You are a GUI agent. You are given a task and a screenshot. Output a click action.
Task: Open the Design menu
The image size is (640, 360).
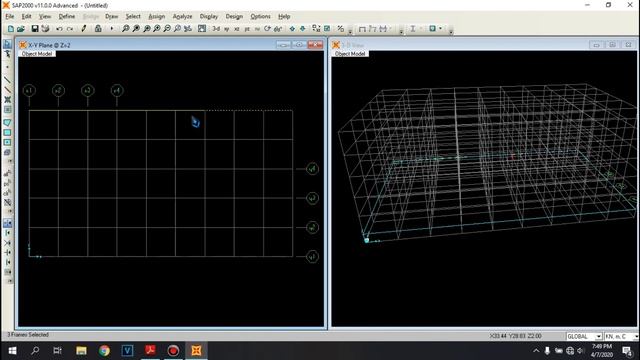click(x=234, y=17)
